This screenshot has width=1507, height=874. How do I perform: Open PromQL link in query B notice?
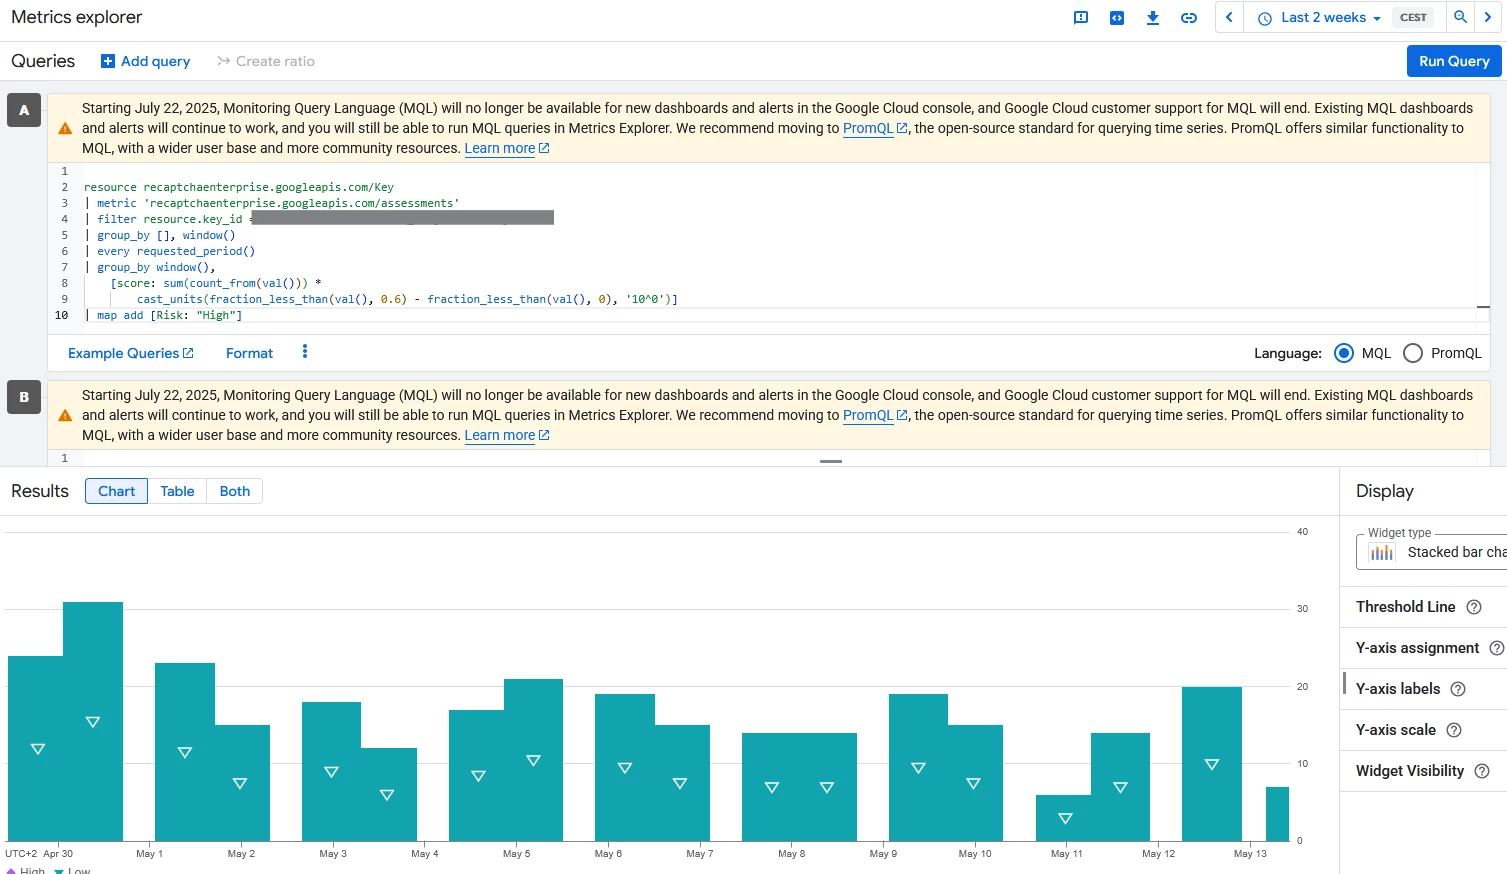875,415
